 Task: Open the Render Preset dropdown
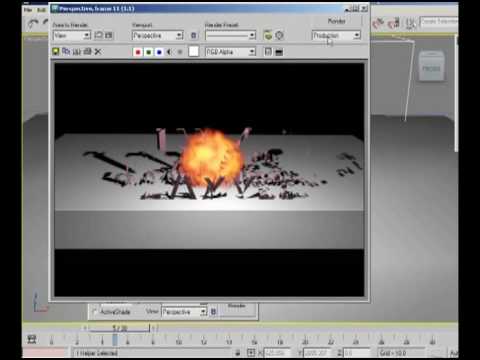pos(231,35)
